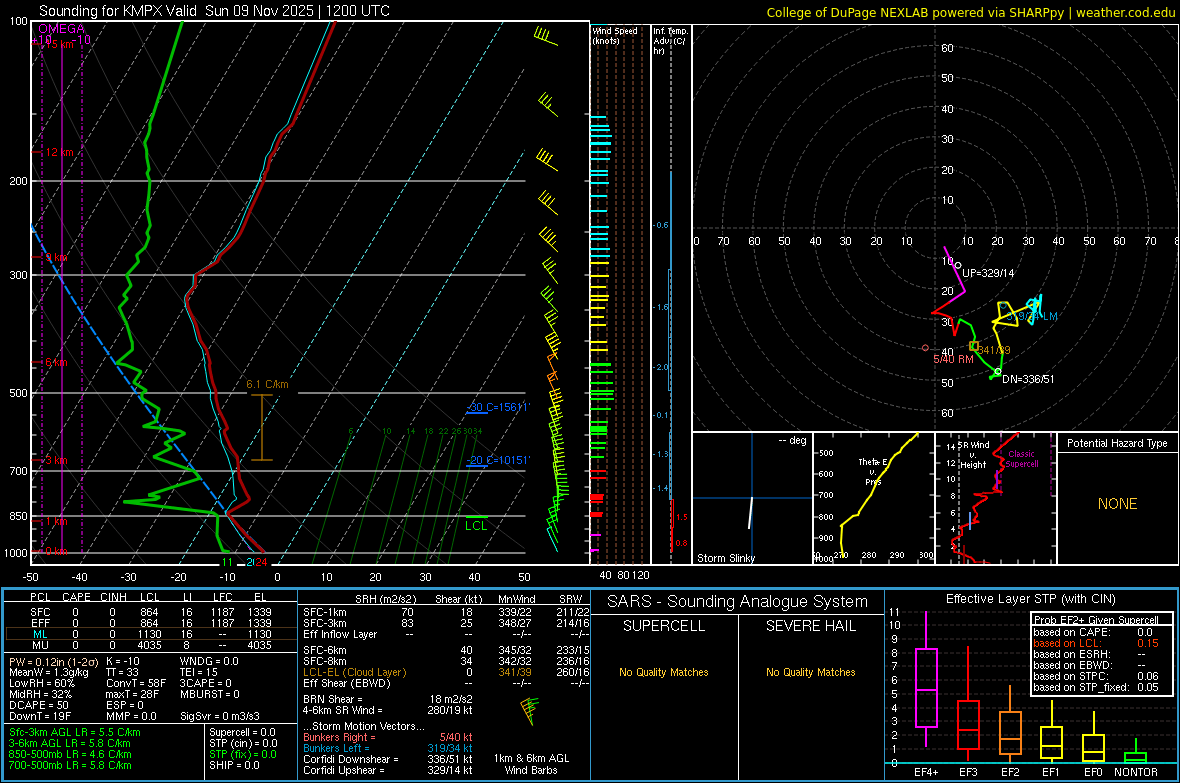The image size is (1180, 783).
Task: Click the blue Bunkers Left = 319/34 kt
Action: click(388, 748)
